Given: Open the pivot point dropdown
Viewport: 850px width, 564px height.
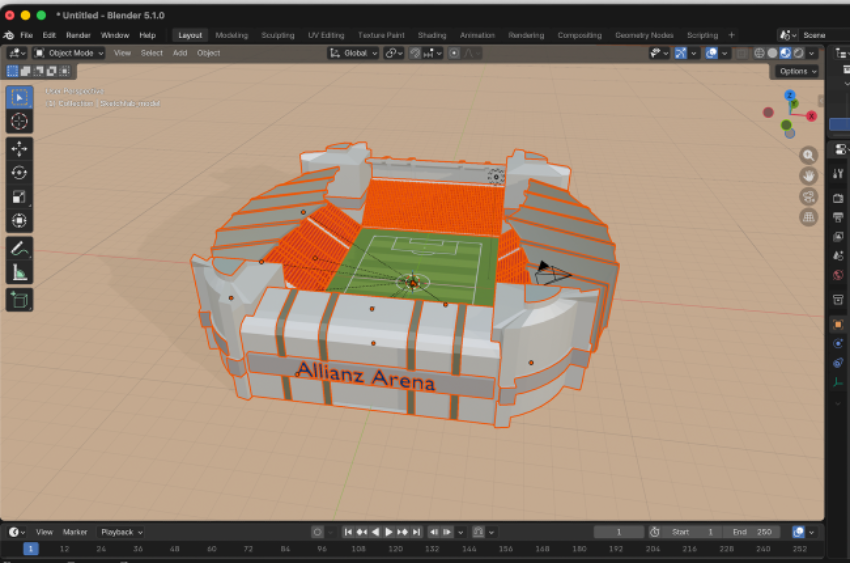Looking at the screenshot, I should [x=394, y=53].
